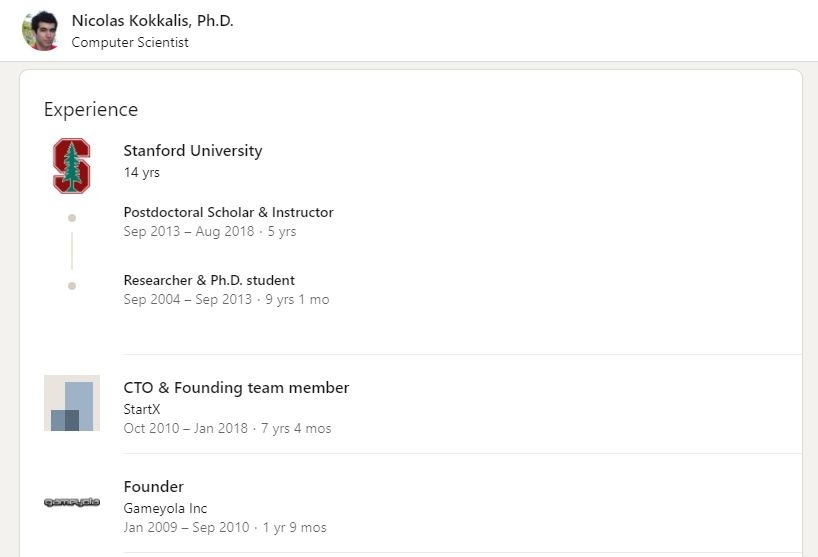Click the StartX company name

coord(141,409)
